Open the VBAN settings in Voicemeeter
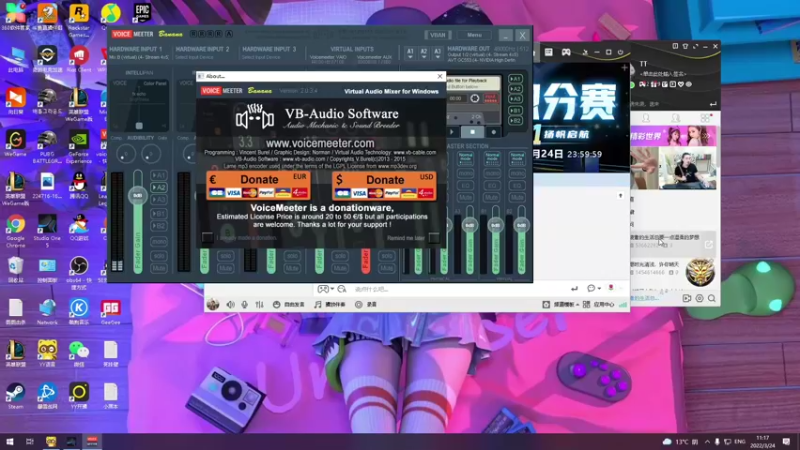Viewport: 800px width, 450px height. [438, 35]
